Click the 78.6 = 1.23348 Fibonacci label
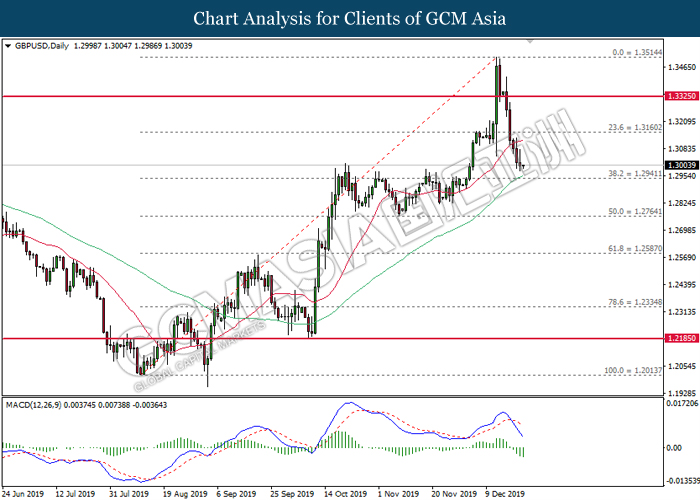This screenshot has width=700, height=500. click(x=635, y=302)
